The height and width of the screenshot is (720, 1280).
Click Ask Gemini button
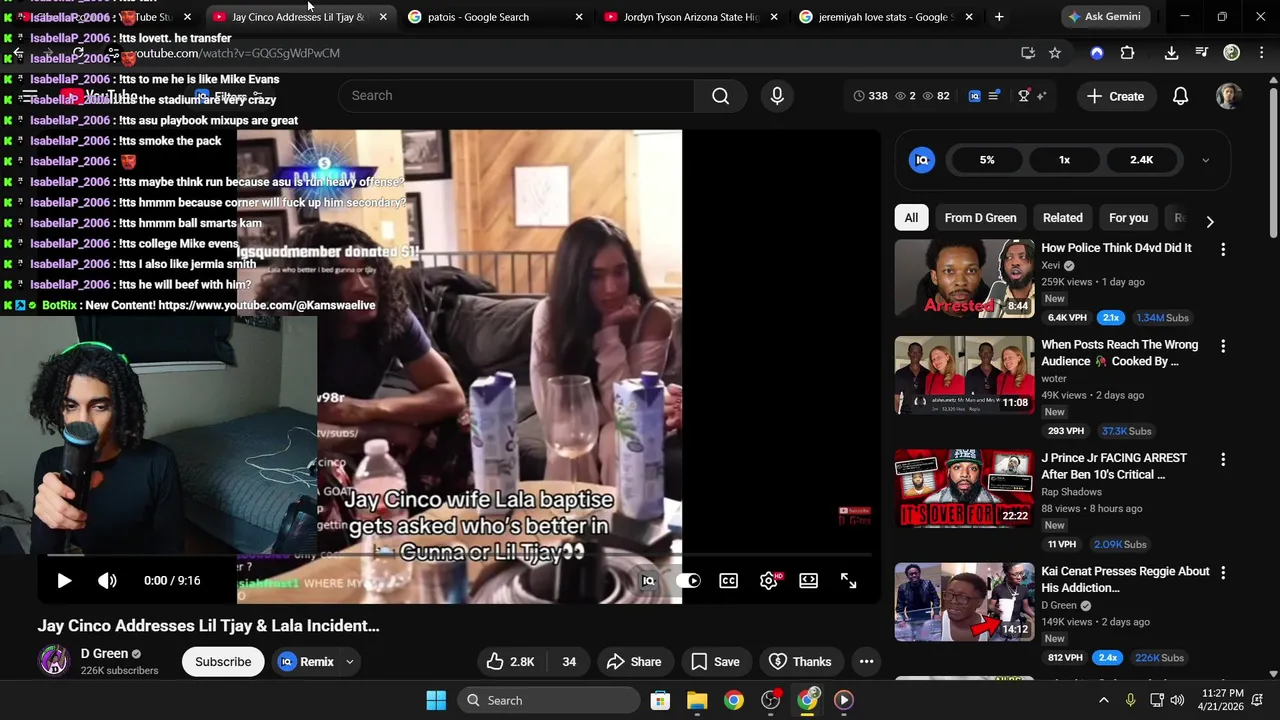click(x=1104, y=17)
